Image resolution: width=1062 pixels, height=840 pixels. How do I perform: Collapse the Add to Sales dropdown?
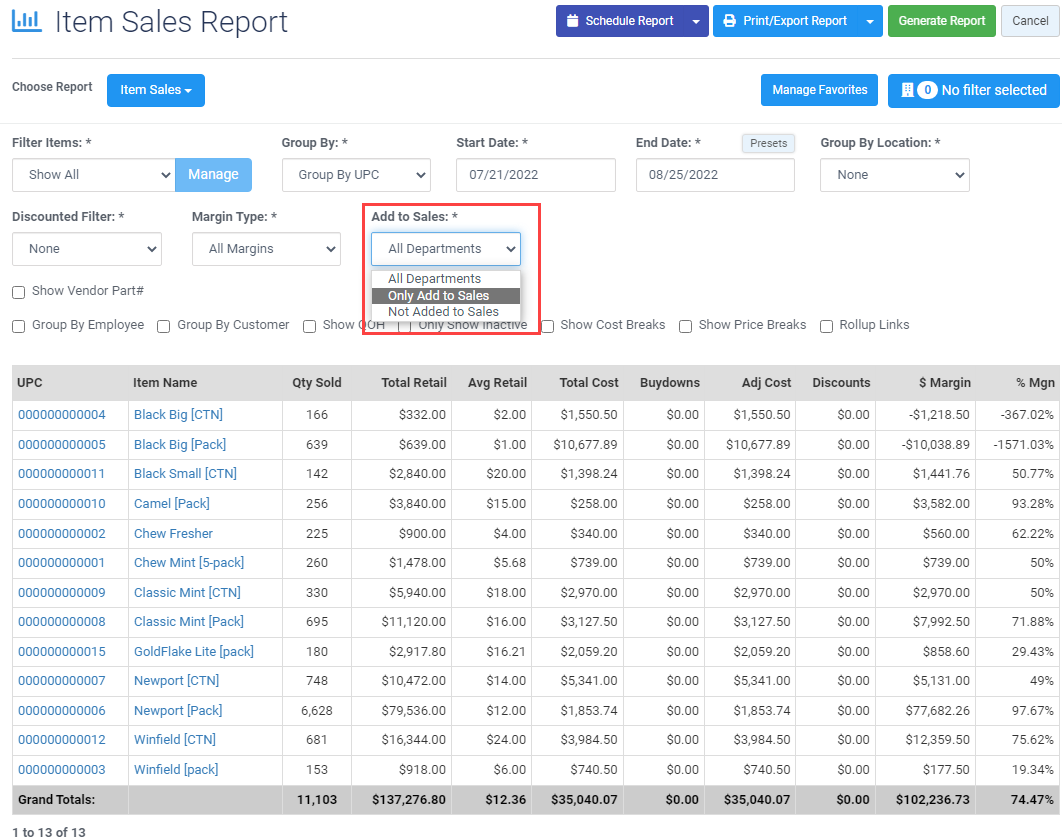(446, 249)
